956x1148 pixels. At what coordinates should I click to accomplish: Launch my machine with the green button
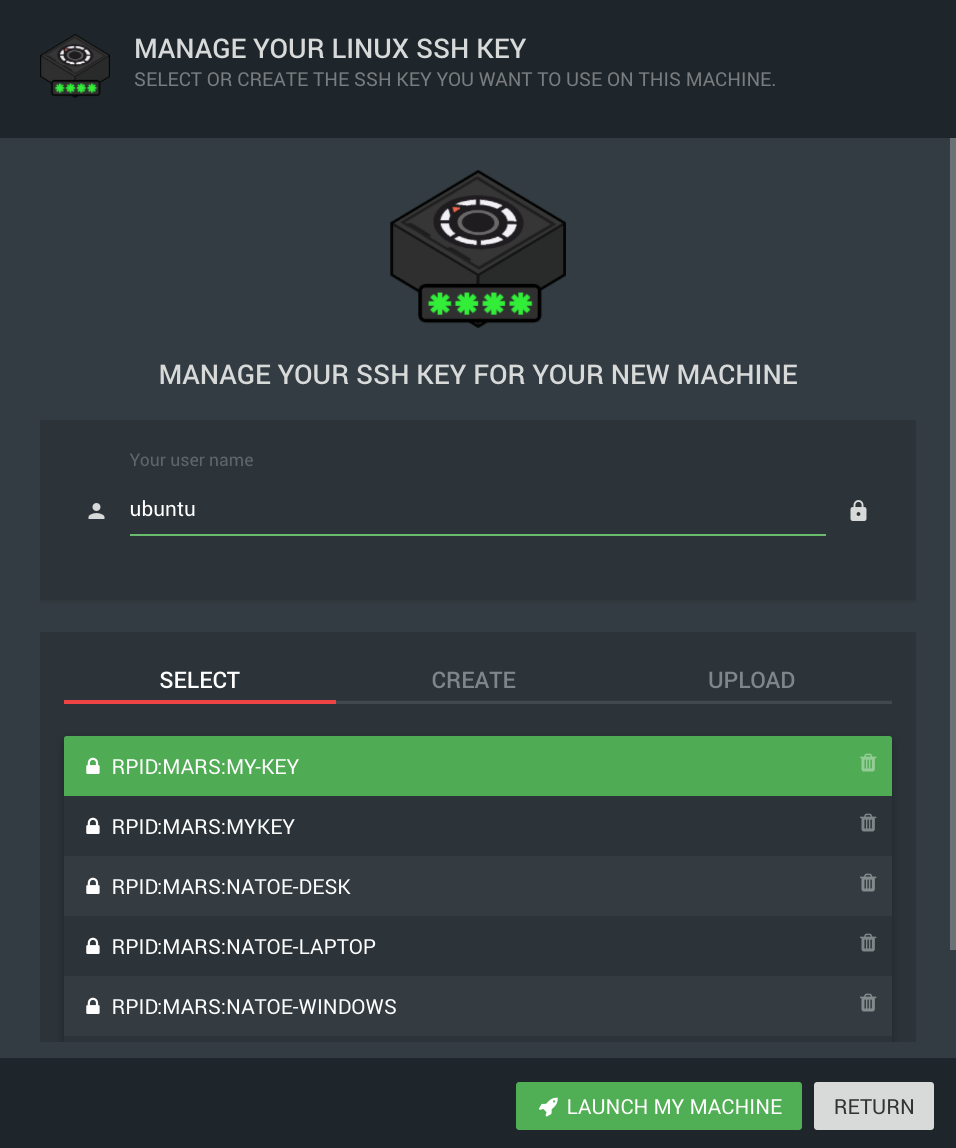[659, 1106]
